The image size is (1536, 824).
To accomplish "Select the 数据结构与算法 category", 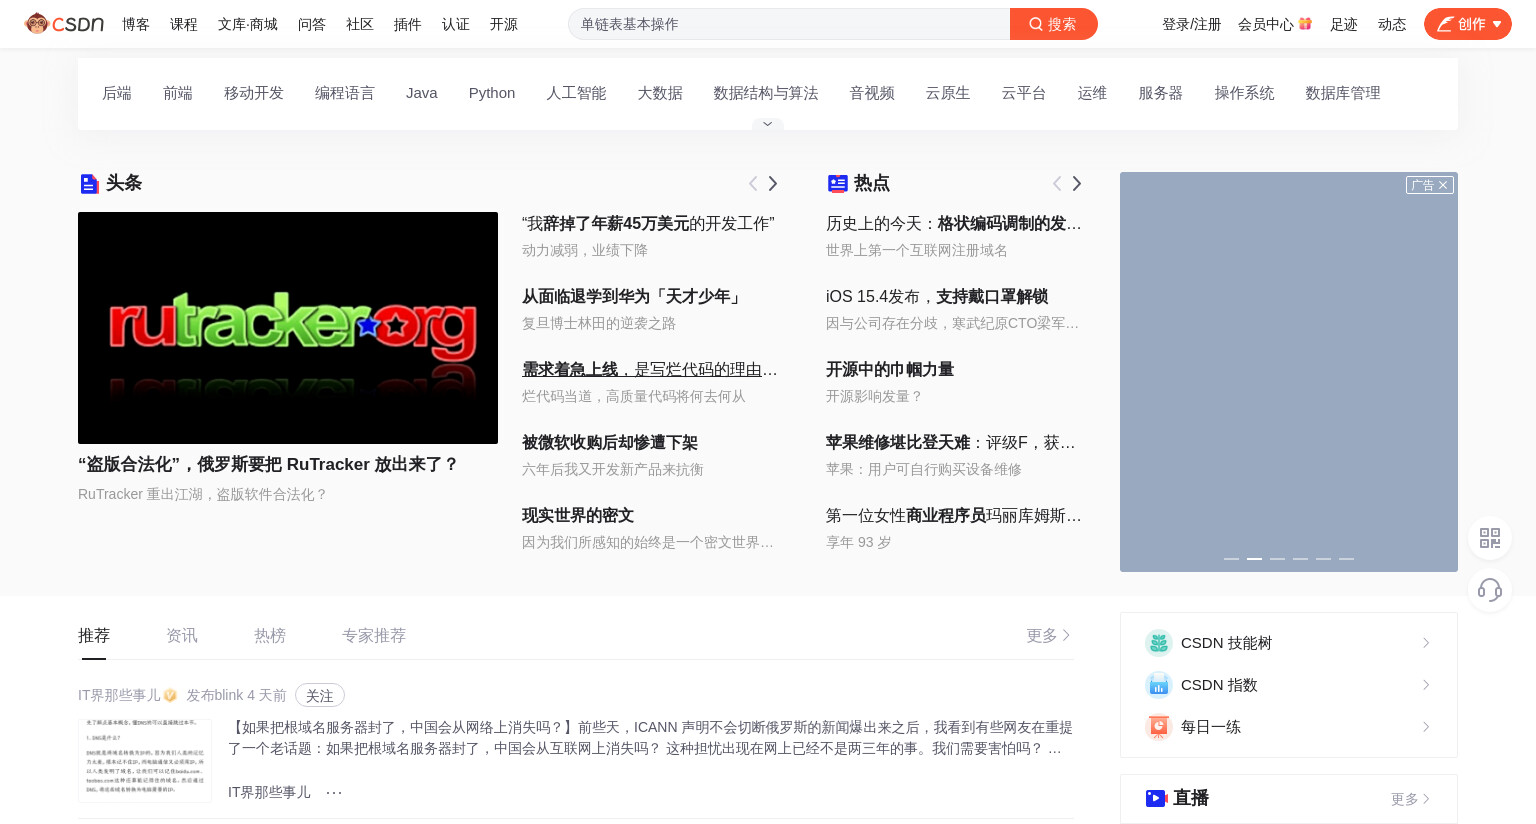I will [766, 93].
